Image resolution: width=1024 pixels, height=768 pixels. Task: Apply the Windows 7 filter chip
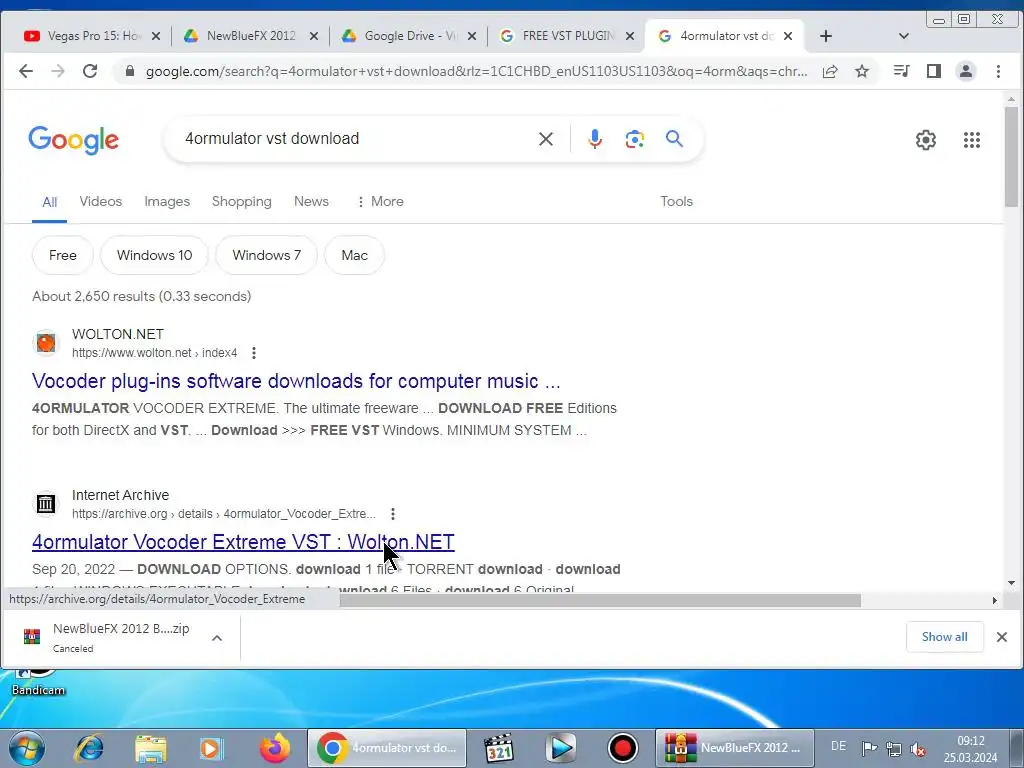click(266, 255)
